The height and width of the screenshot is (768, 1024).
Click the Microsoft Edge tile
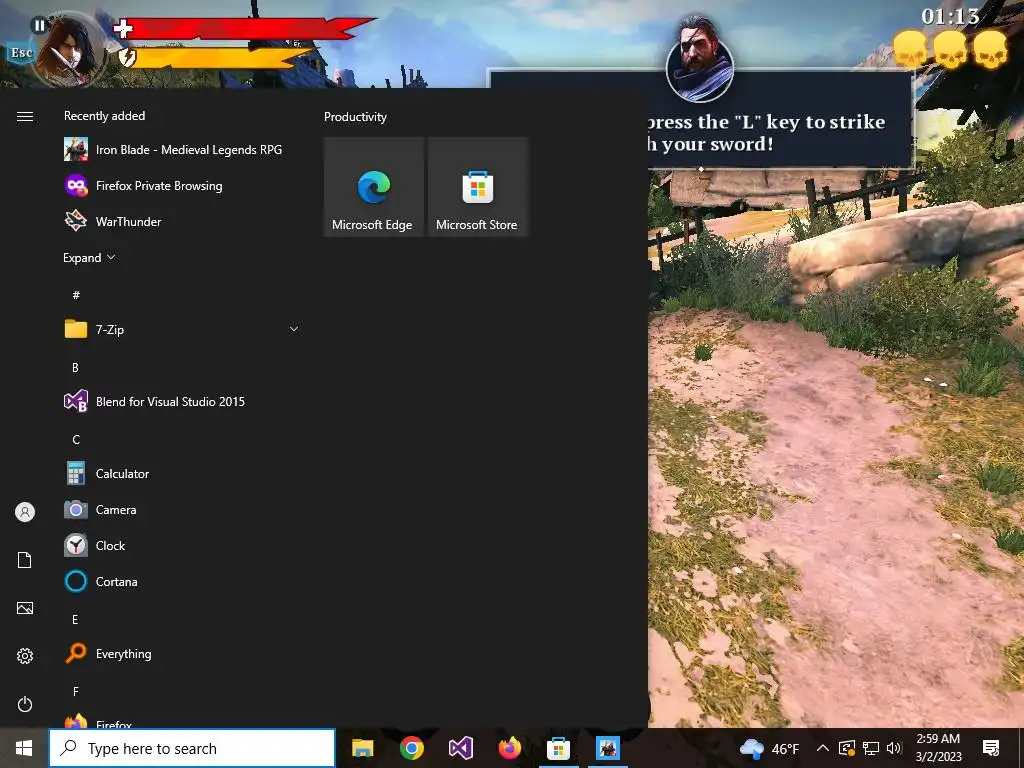click(x=374, y=187)
